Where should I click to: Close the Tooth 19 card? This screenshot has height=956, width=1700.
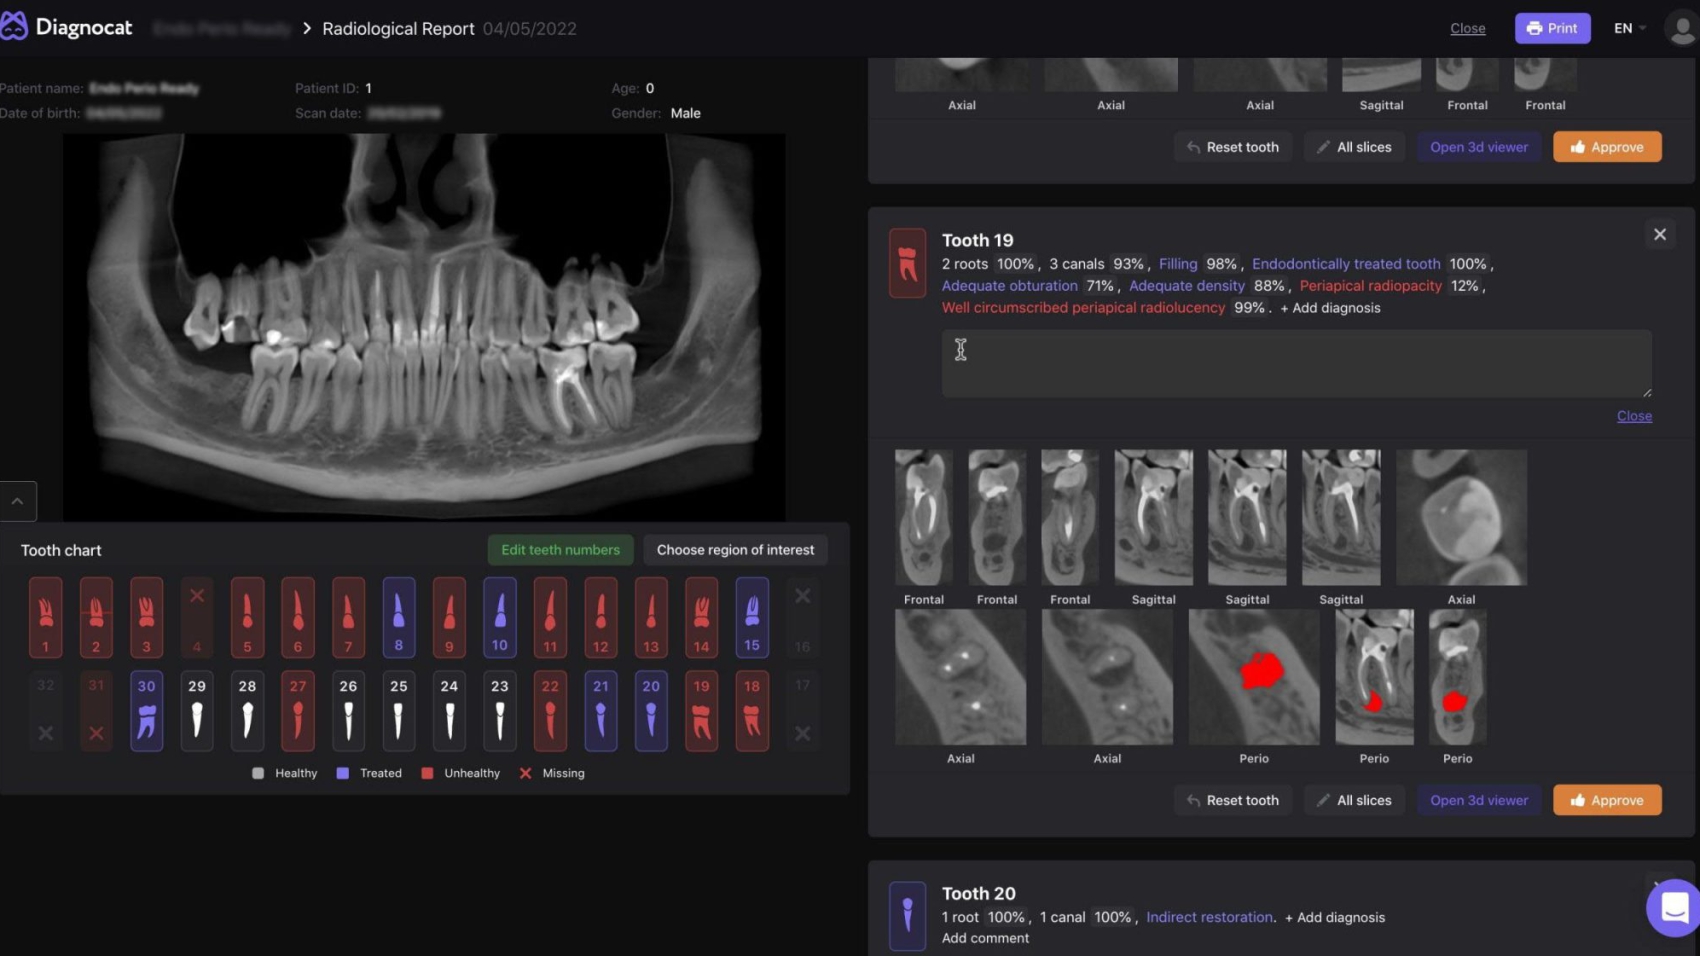1660,234
